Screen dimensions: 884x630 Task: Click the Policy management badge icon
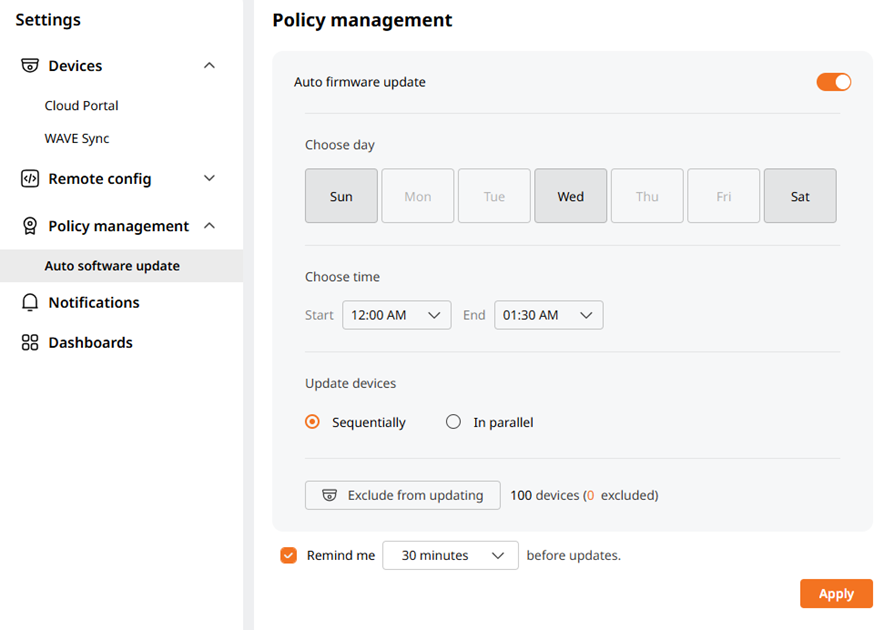click(x=30, y=226)
